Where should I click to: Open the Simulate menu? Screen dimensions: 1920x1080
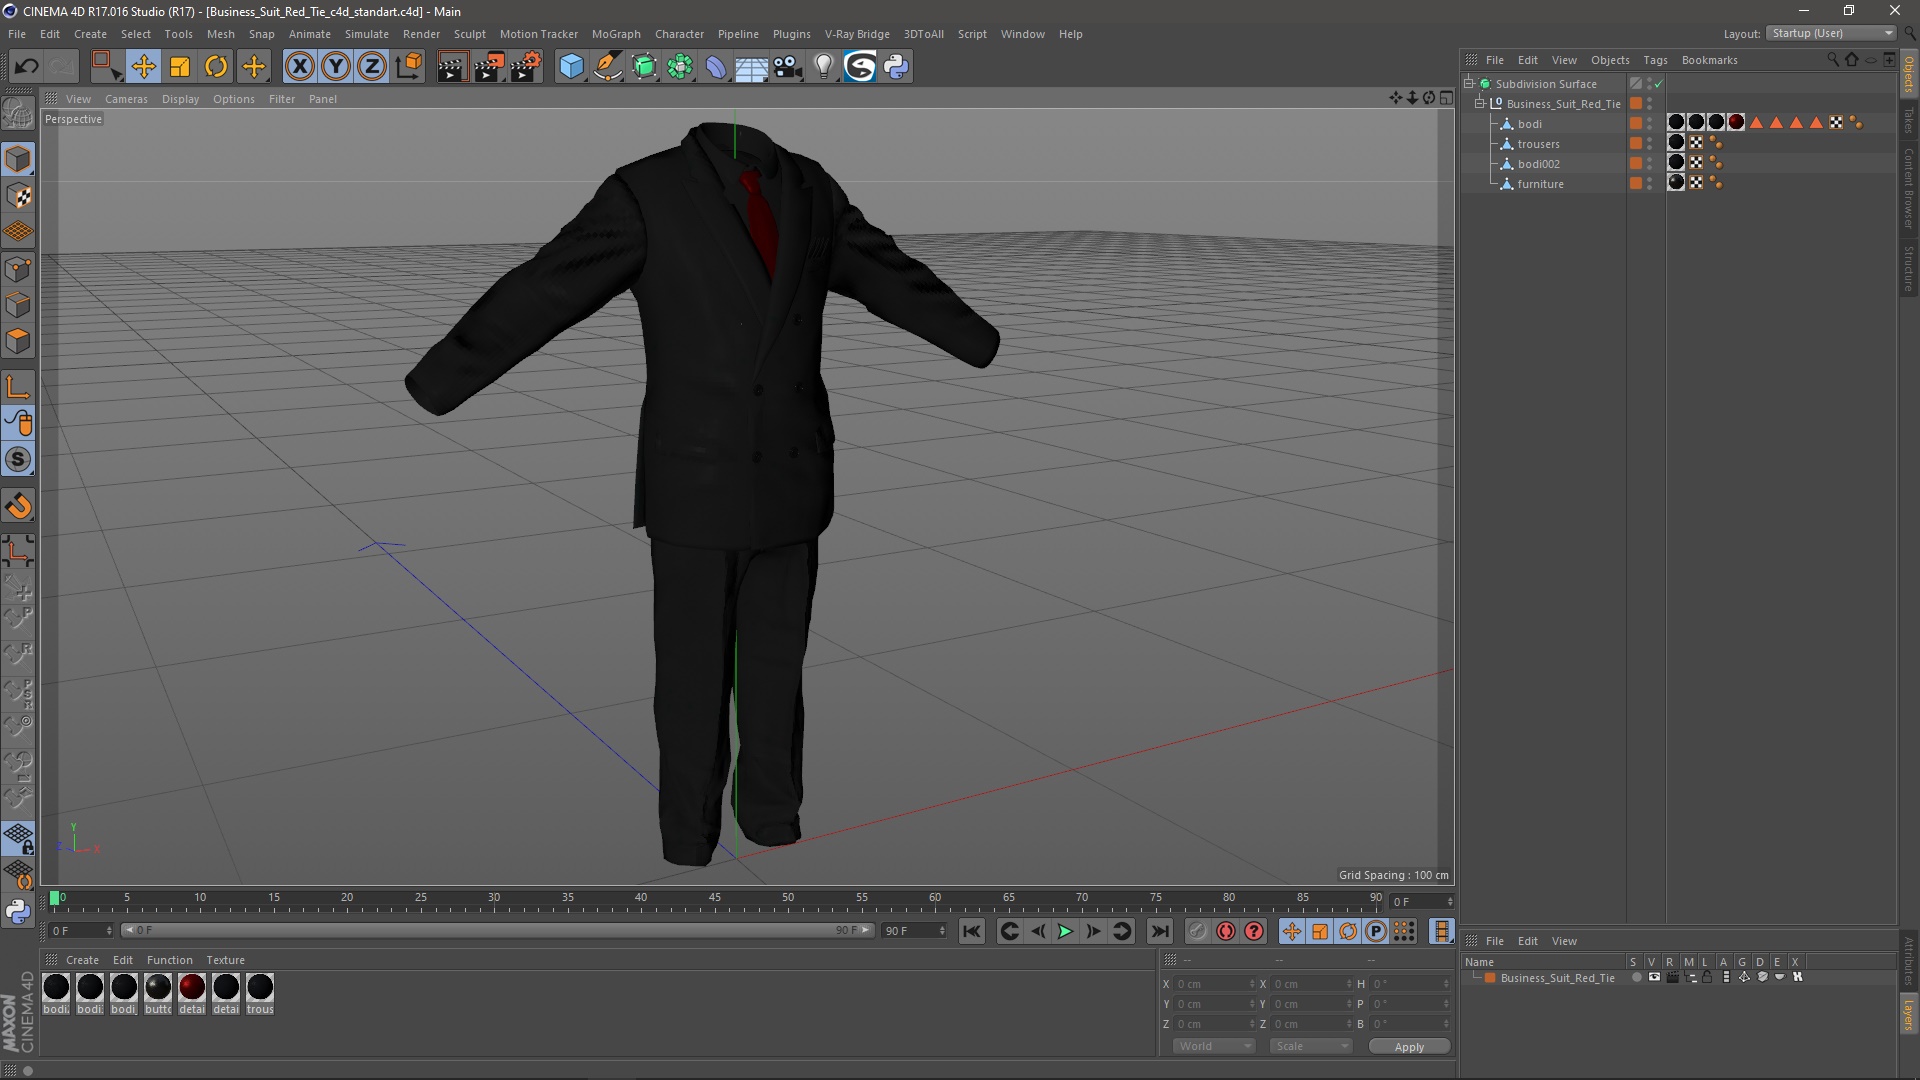pyautogui.click(x=367, y=34)
